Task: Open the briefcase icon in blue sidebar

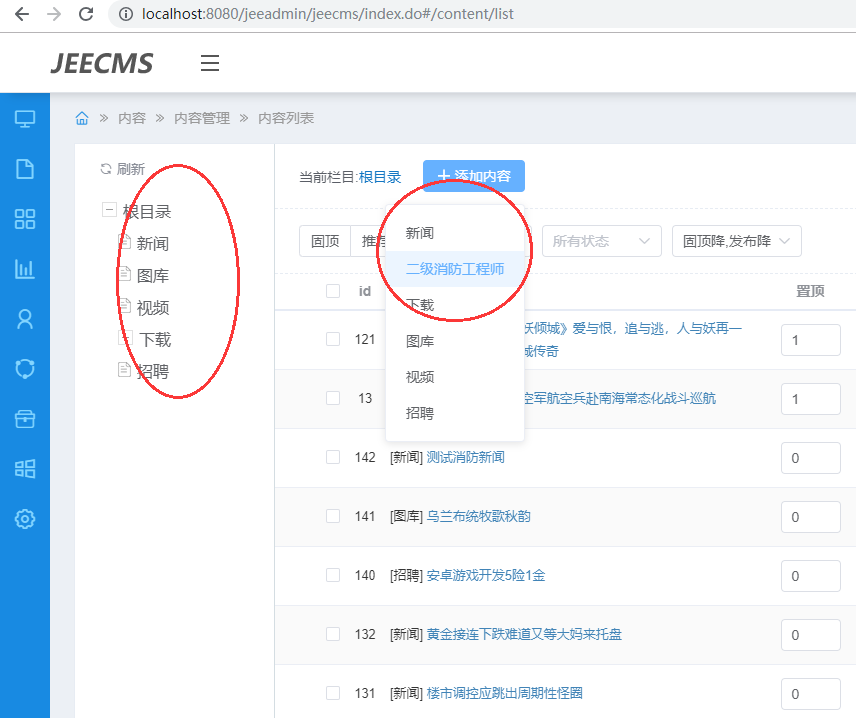Action: [25, 419]
